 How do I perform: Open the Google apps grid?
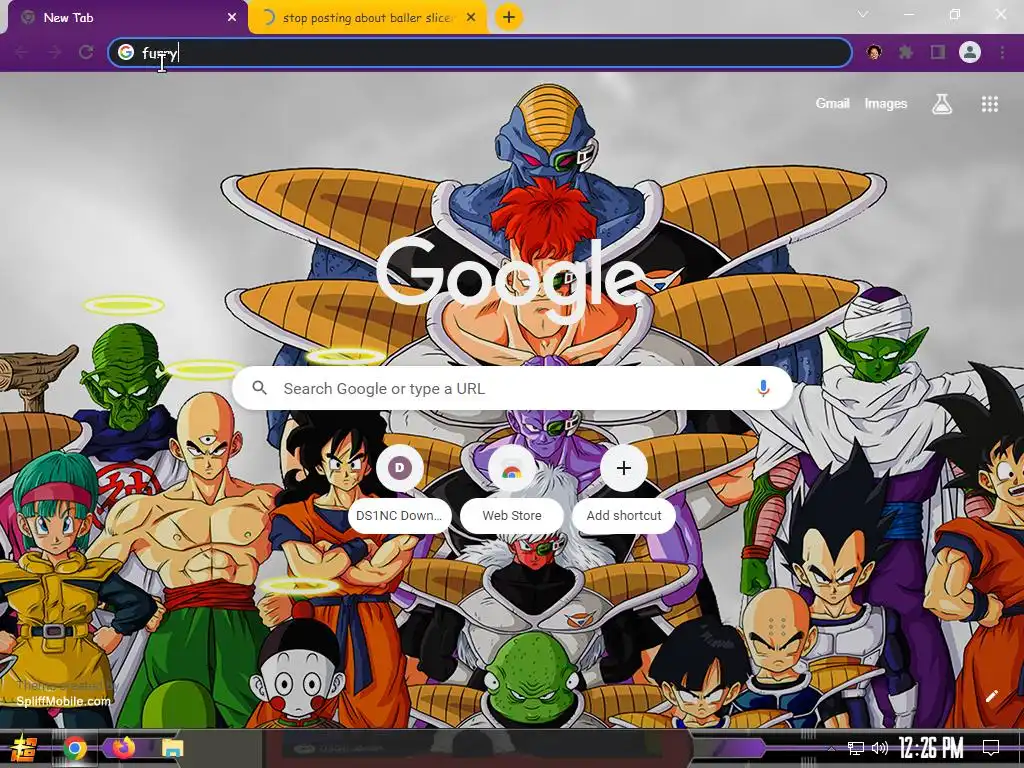tap(989, 103)
